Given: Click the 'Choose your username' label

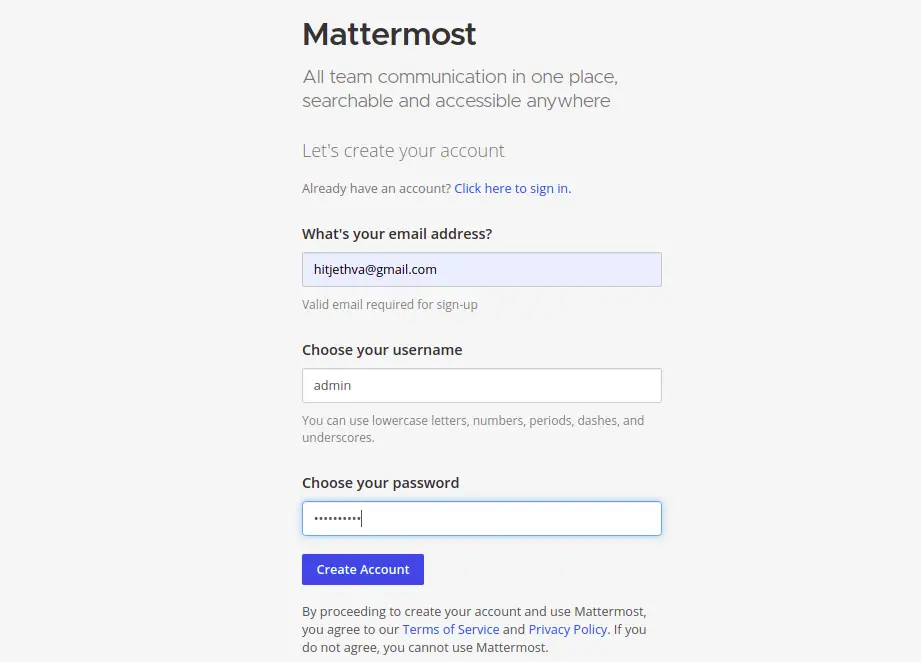Looking at the screenshot, I should click(x=382, y=350).
